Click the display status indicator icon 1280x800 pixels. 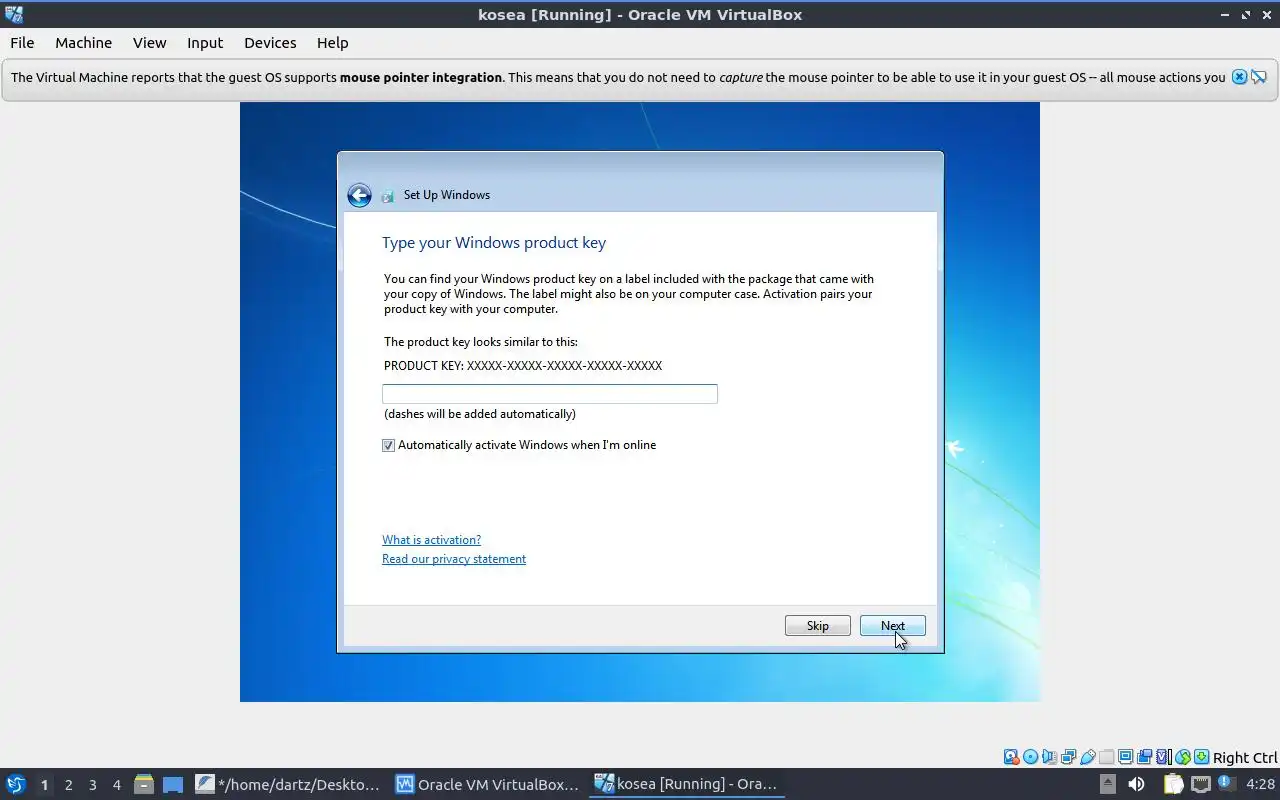[x=1125, y=757]
